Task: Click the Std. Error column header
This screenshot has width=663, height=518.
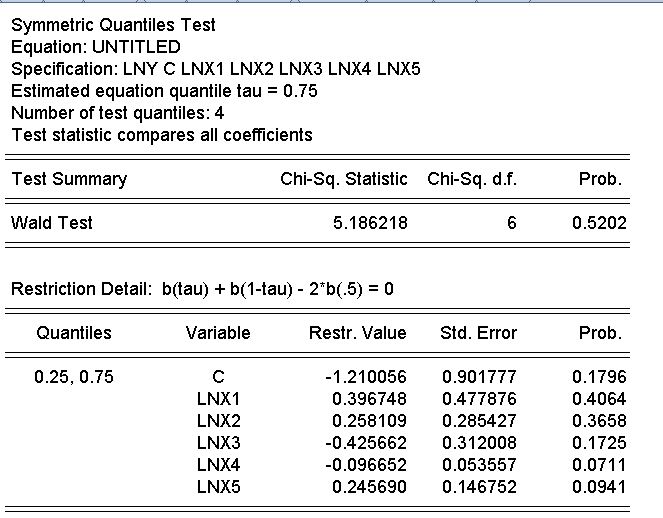Action: pyautogui.click(x=479, y=333)
